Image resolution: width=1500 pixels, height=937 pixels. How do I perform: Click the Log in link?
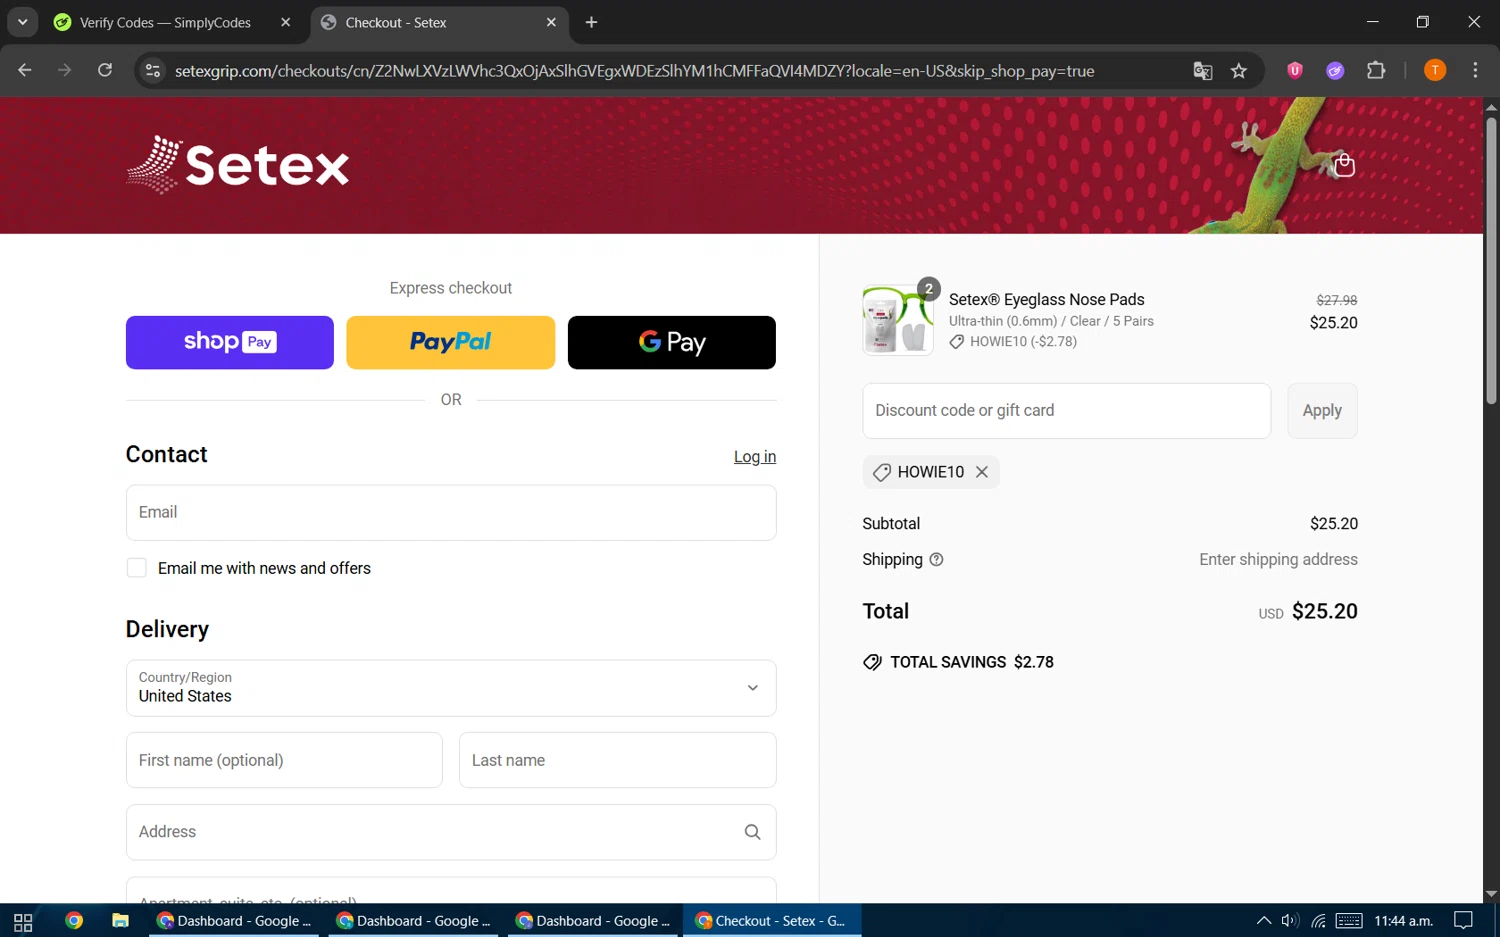(755, 457)
